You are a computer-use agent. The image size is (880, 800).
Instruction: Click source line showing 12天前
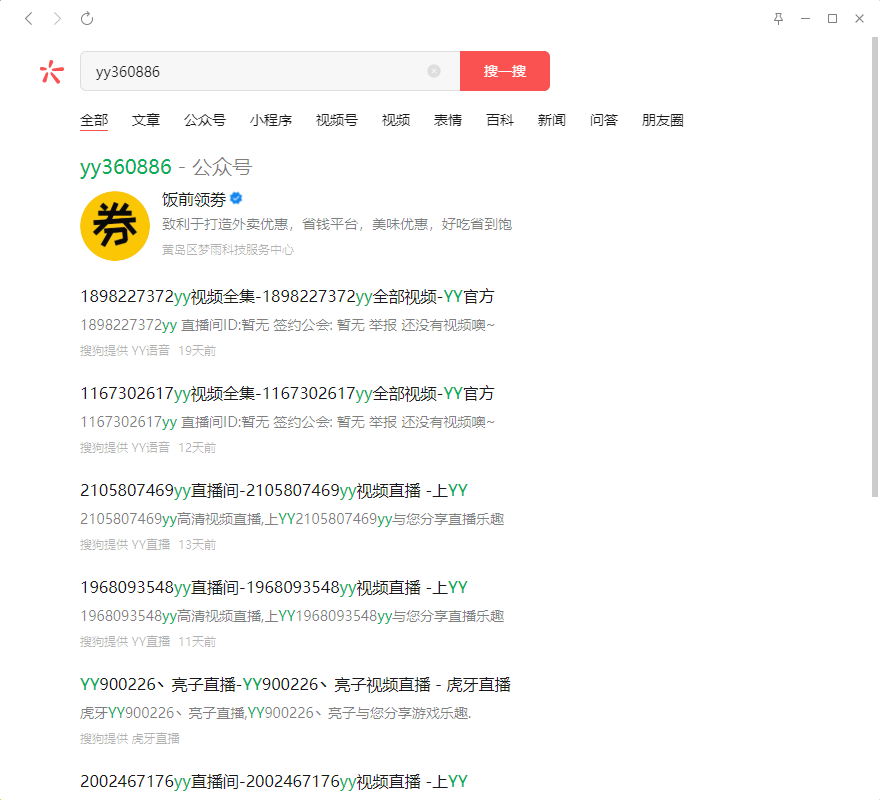coord(148,448)
